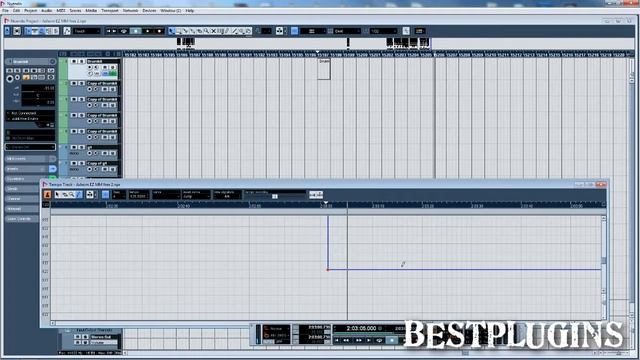Click the tempo value field
The height and width of the screenshot is (360, 640).
point(138,196)
